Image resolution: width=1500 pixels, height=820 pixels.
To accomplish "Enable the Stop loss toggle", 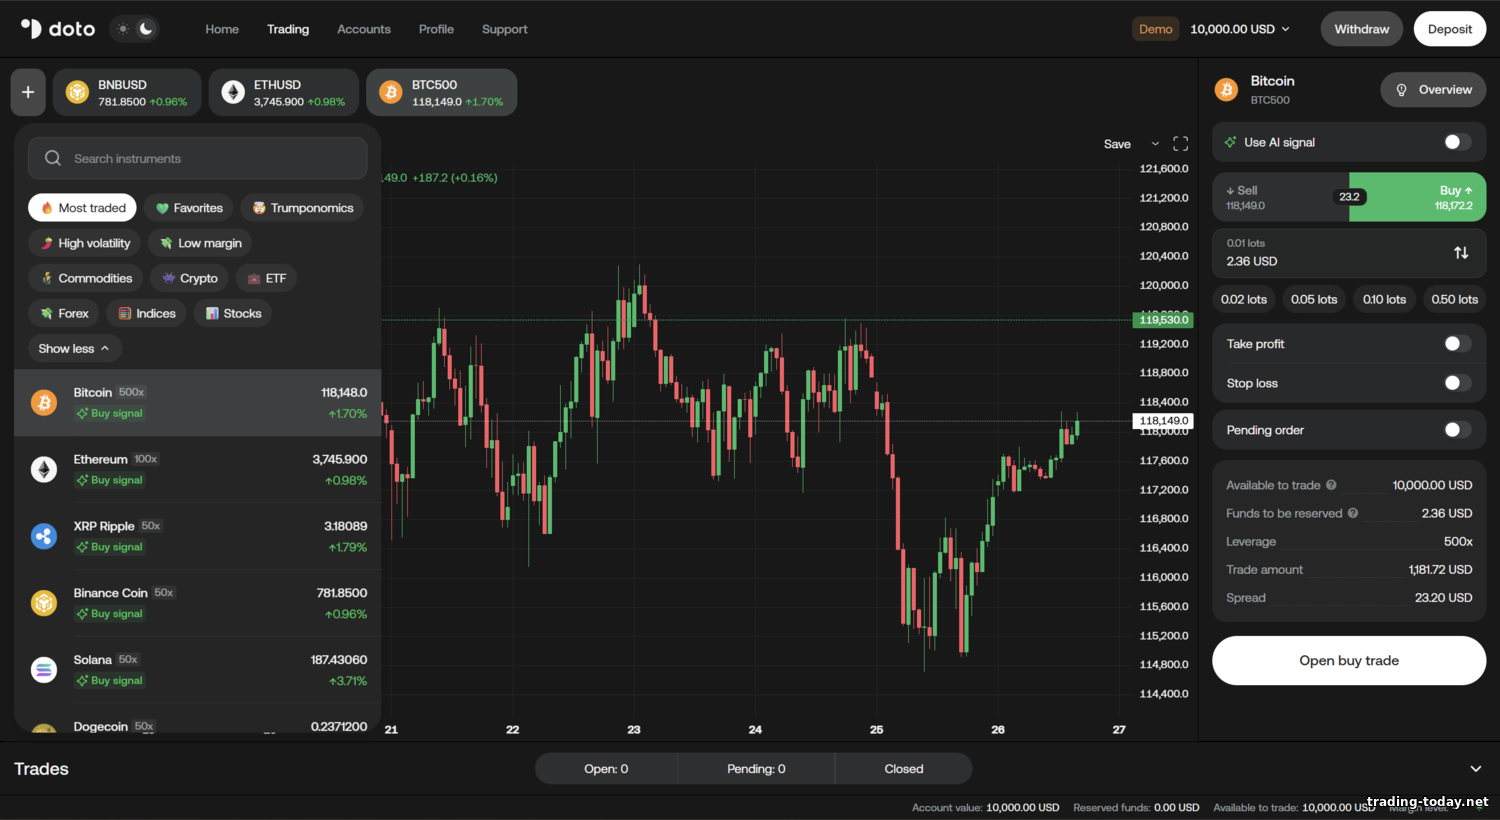I will tap(1457, 383).
